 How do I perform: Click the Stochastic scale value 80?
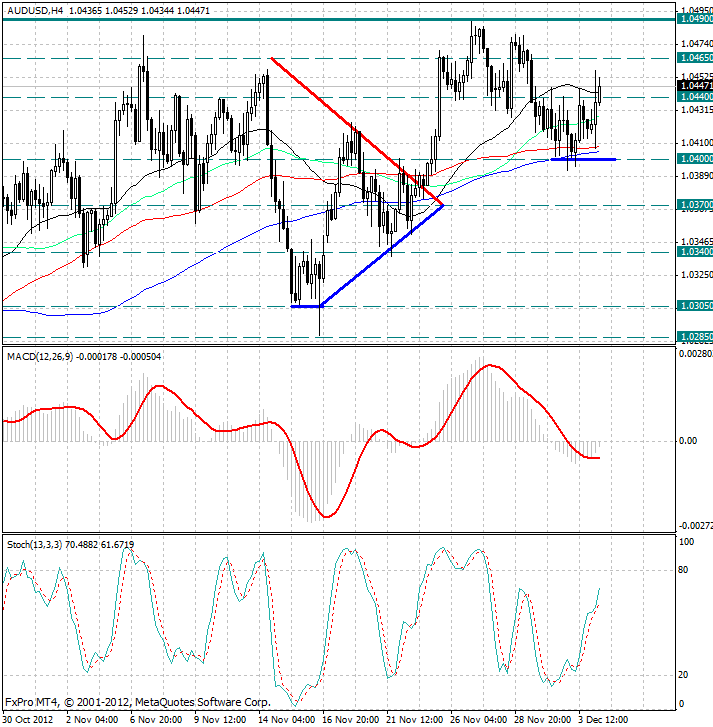(683, 570)
